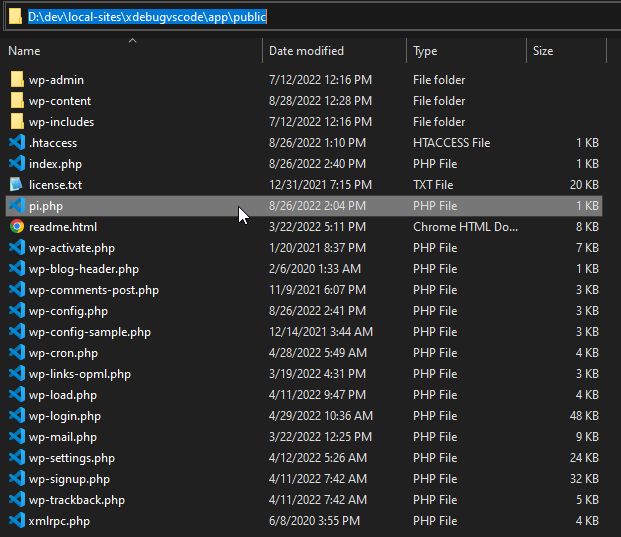
Task: Click the VS Code icon beside xmlrpc.php
Action: [x=17, y=520]
